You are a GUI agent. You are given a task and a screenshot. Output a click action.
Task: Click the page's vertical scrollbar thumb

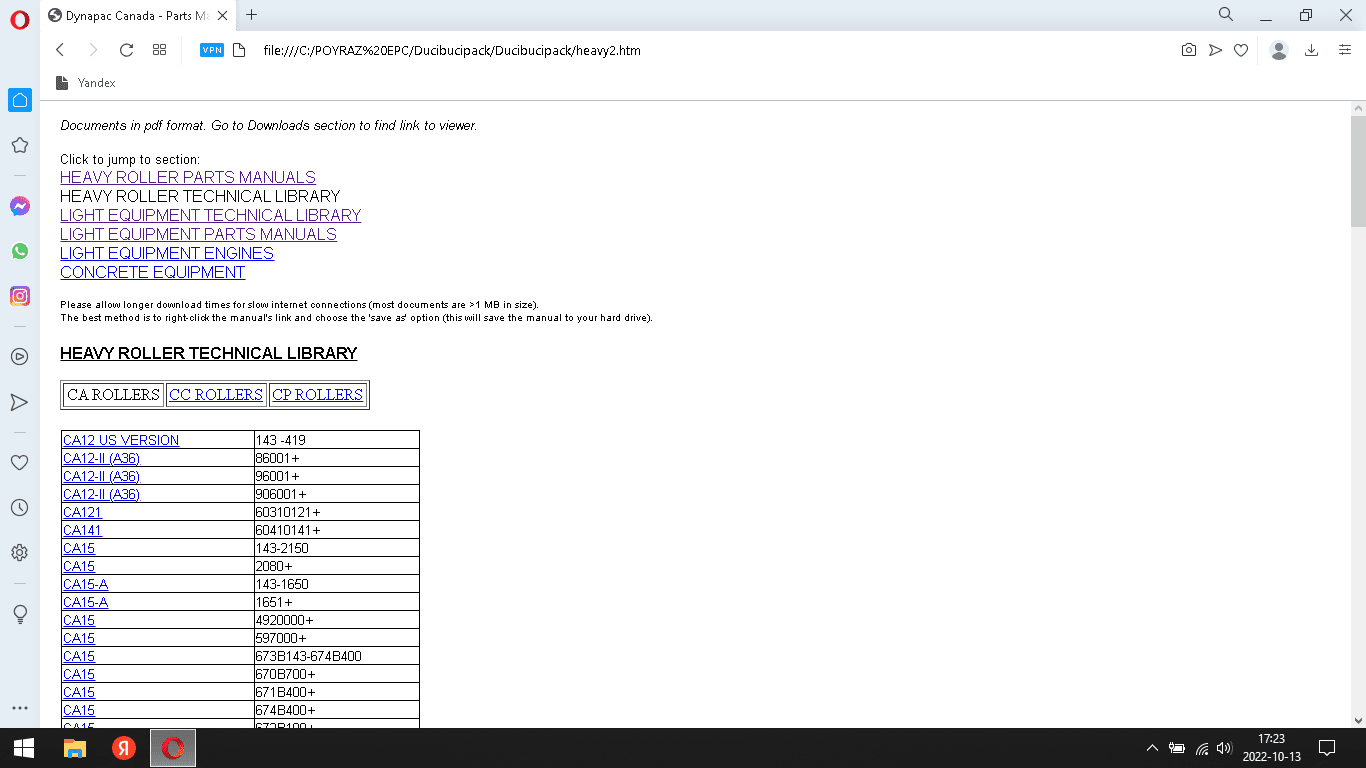click(x=1357, y=170)
